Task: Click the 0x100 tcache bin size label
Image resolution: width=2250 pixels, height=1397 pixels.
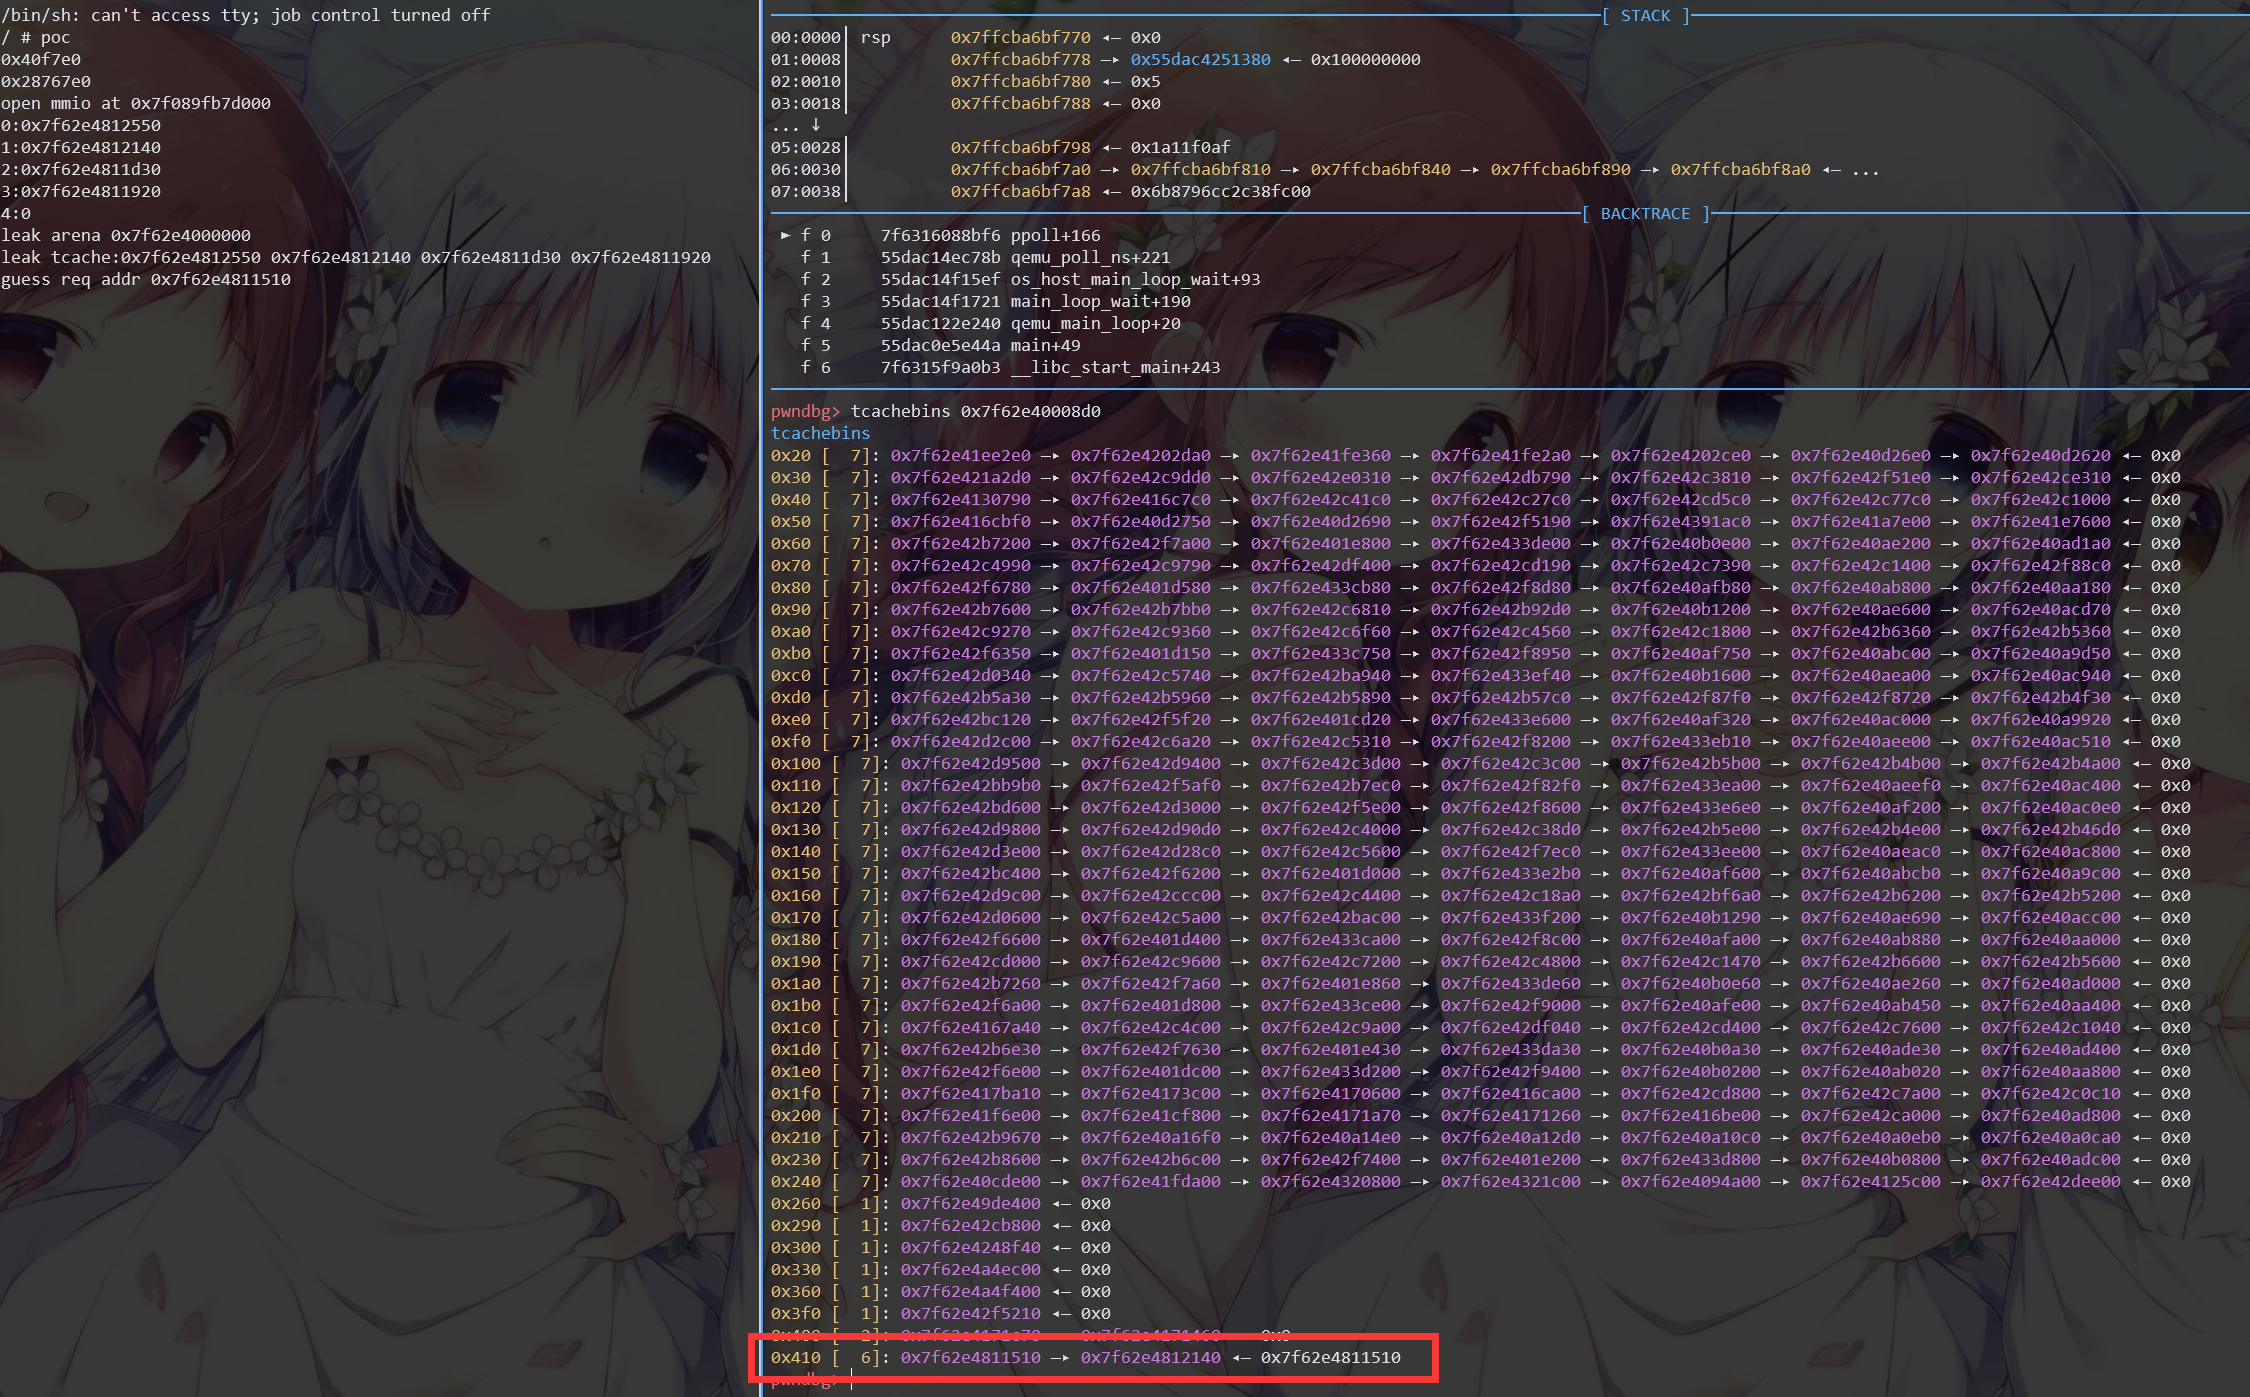Action: click(x=795, y=763)
